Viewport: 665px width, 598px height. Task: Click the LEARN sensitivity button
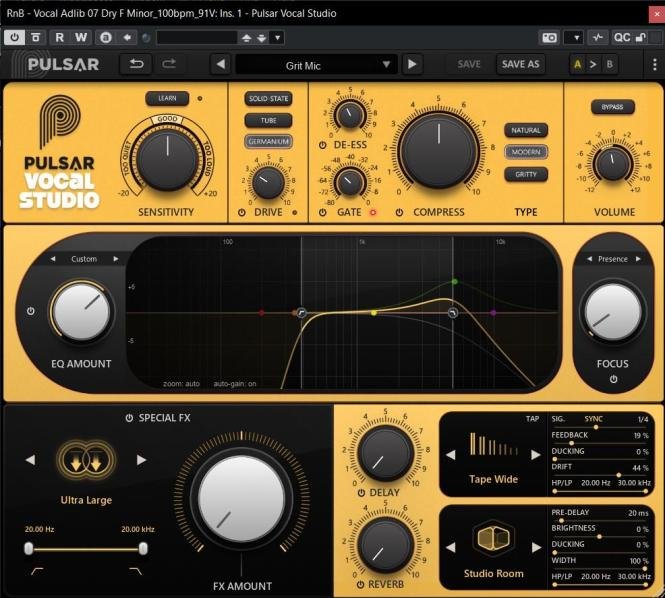167,98
